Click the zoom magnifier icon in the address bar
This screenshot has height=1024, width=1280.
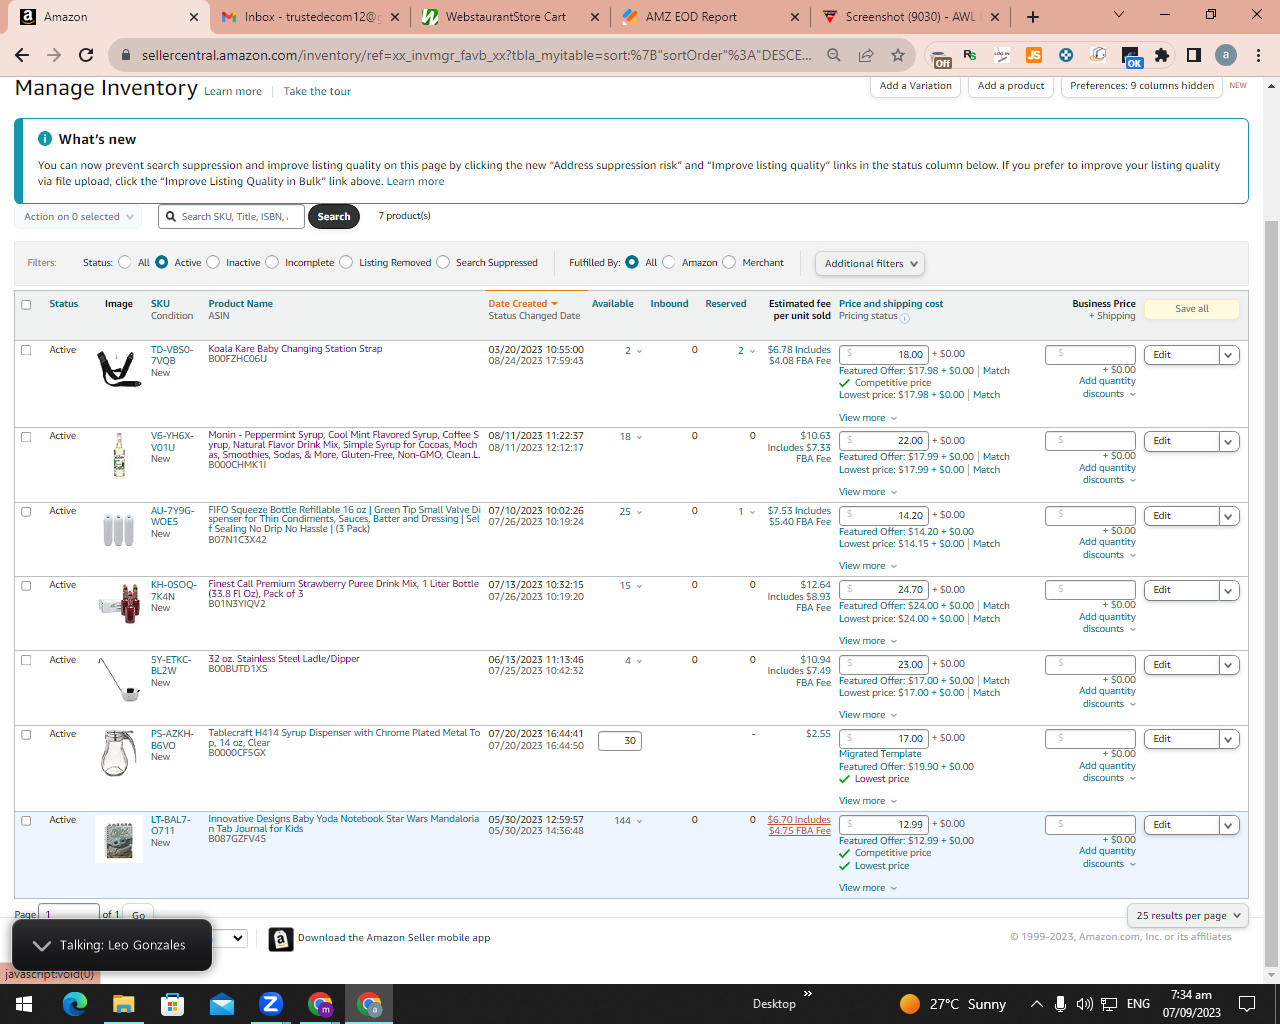click(833, 55)
